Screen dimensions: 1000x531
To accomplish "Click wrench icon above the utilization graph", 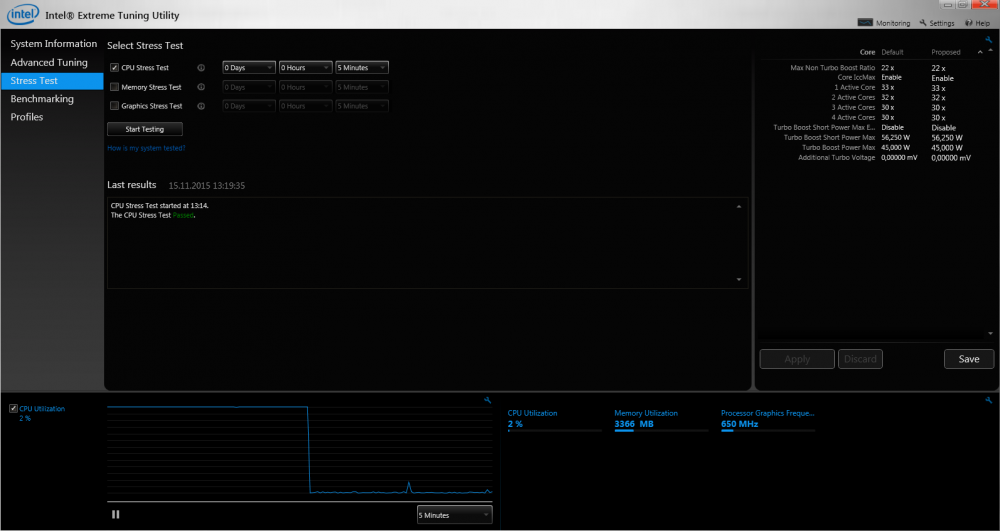I will 487,400.
